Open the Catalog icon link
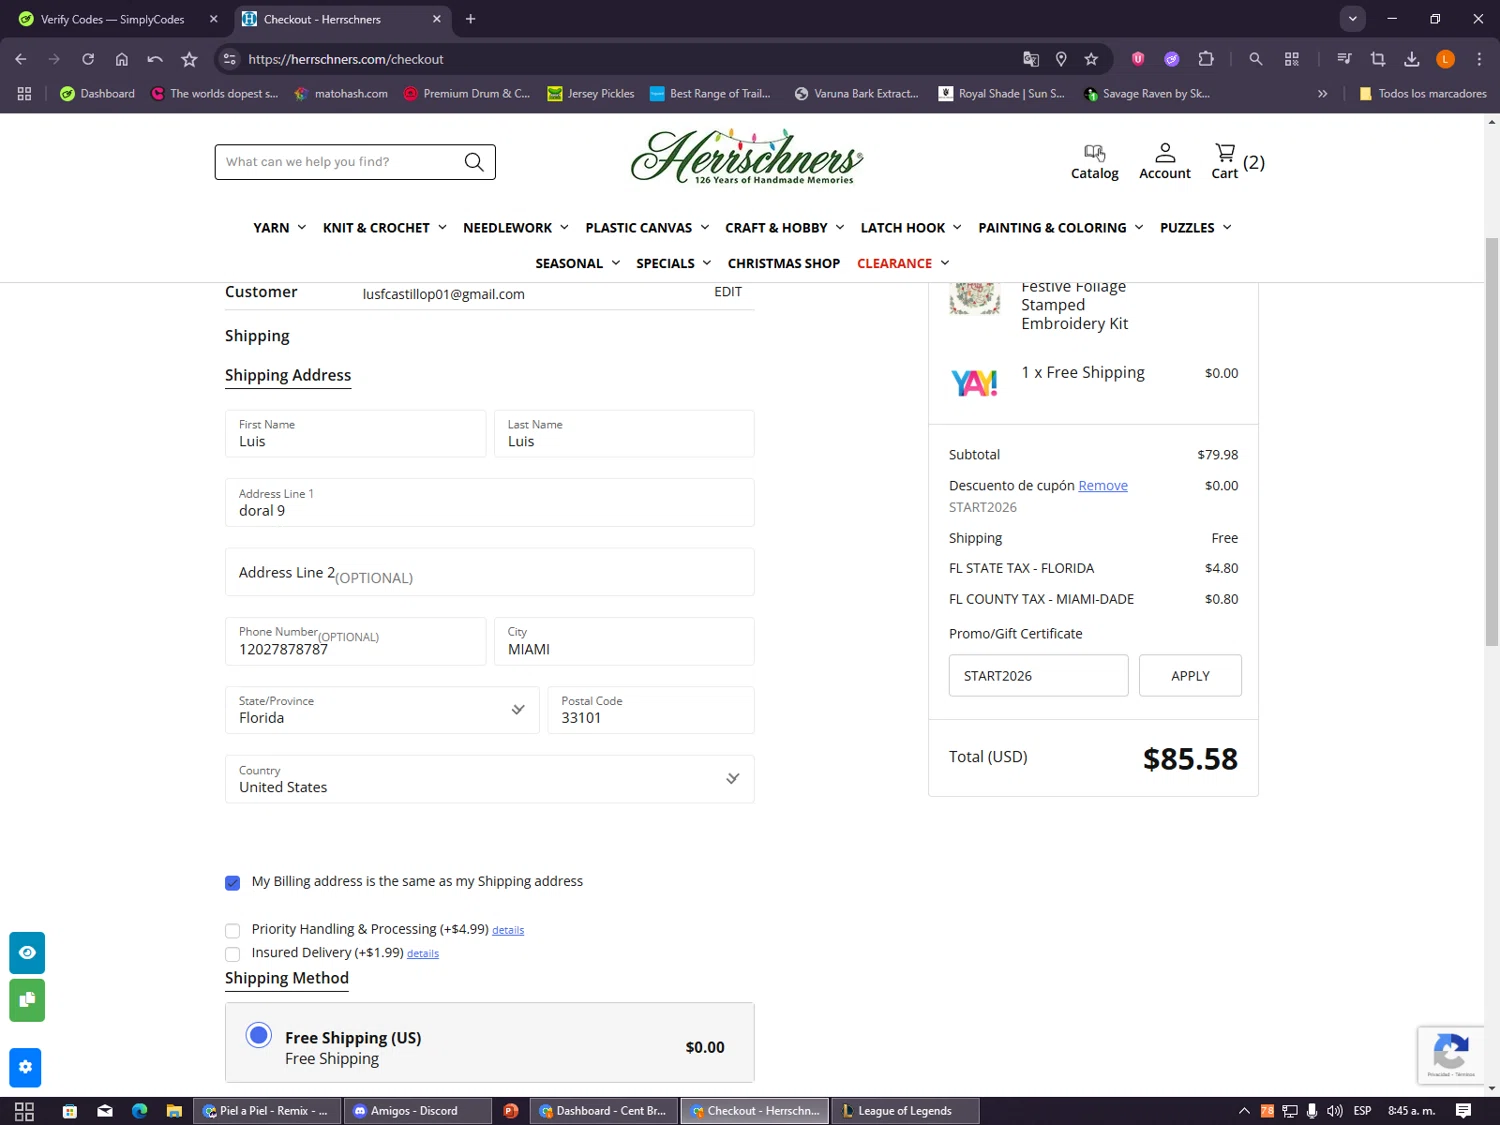The width and height of the screenshot is (1500, 1125). click(1095, 162)
